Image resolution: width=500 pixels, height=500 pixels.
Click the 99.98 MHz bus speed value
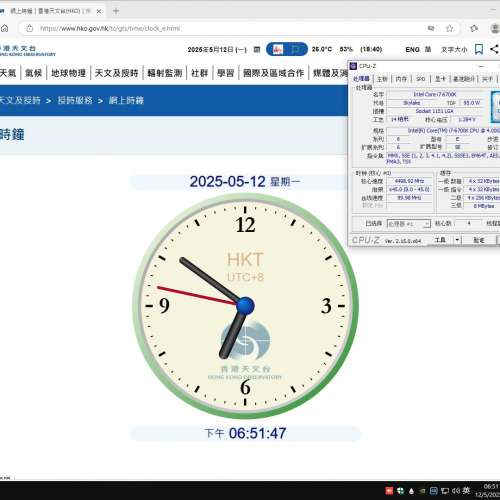(409, 198)
